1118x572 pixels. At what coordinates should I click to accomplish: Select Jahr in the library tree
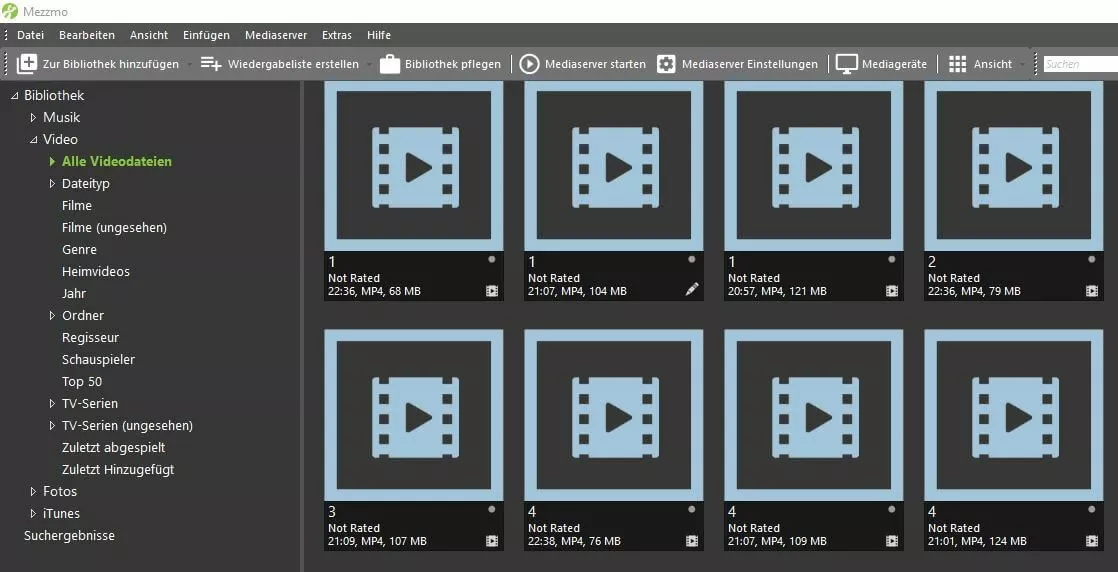point(74,293)
